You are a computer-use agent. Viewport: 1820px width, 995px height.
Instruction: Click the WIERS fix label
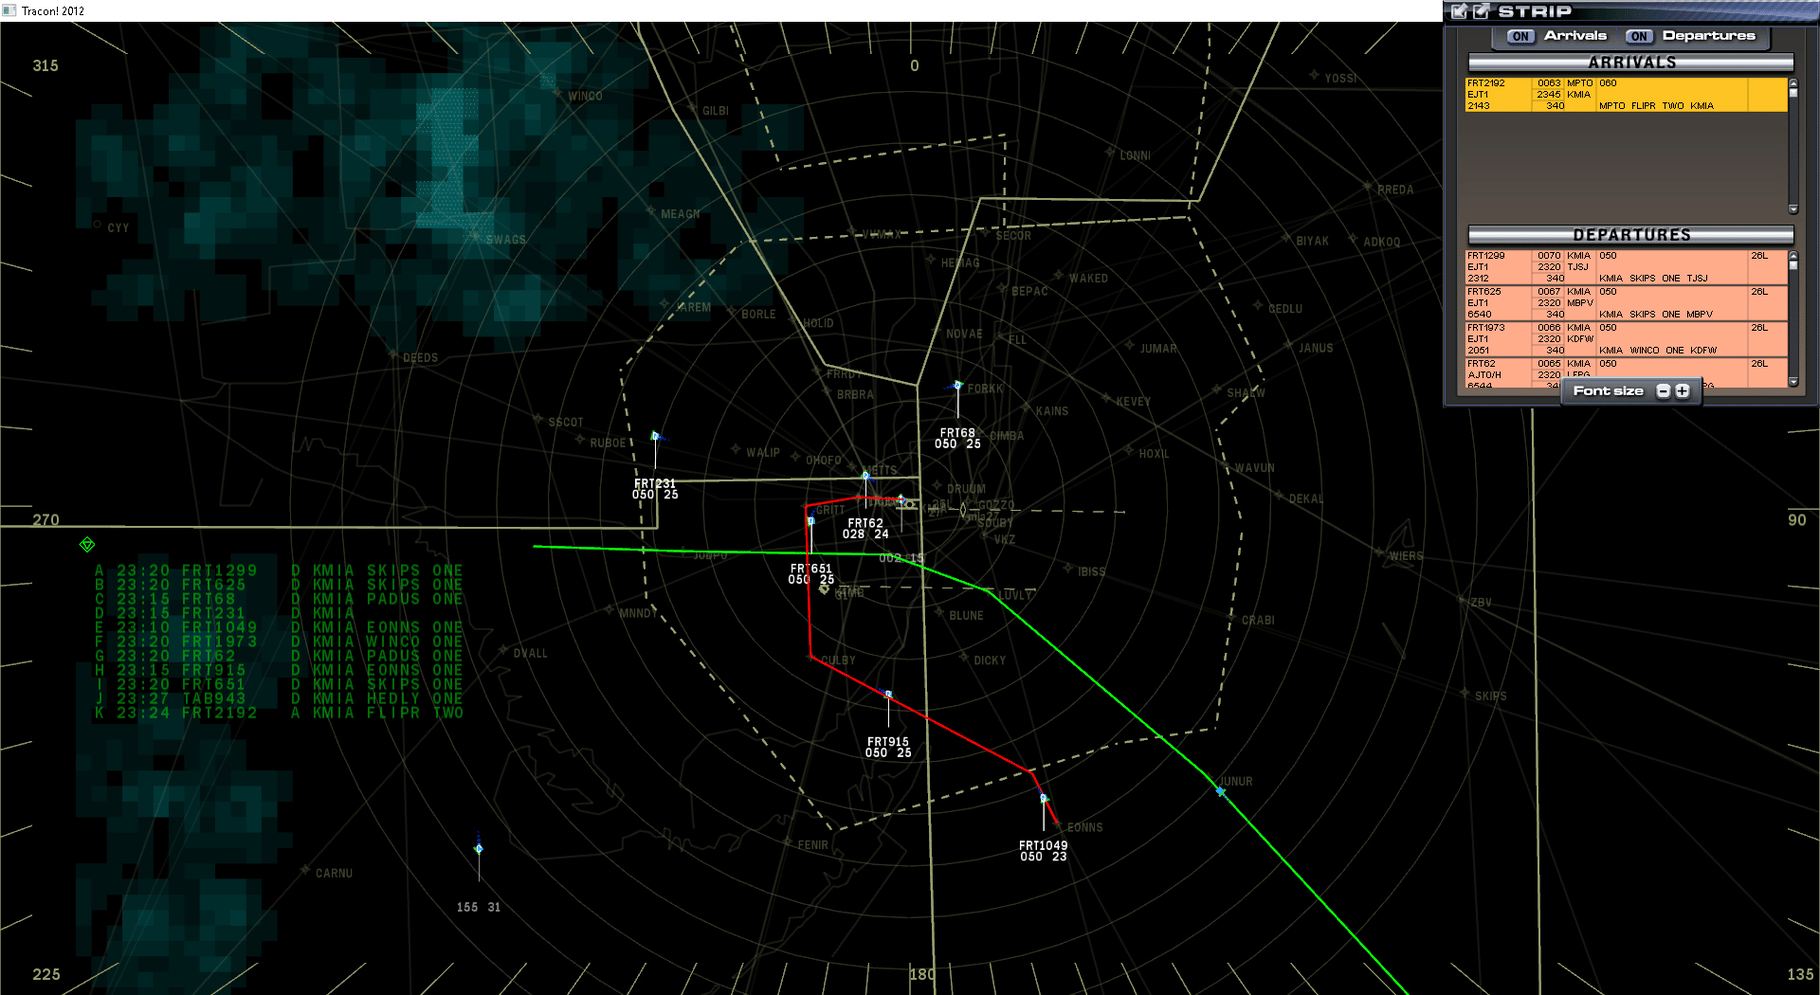(x=1405, y=557)
